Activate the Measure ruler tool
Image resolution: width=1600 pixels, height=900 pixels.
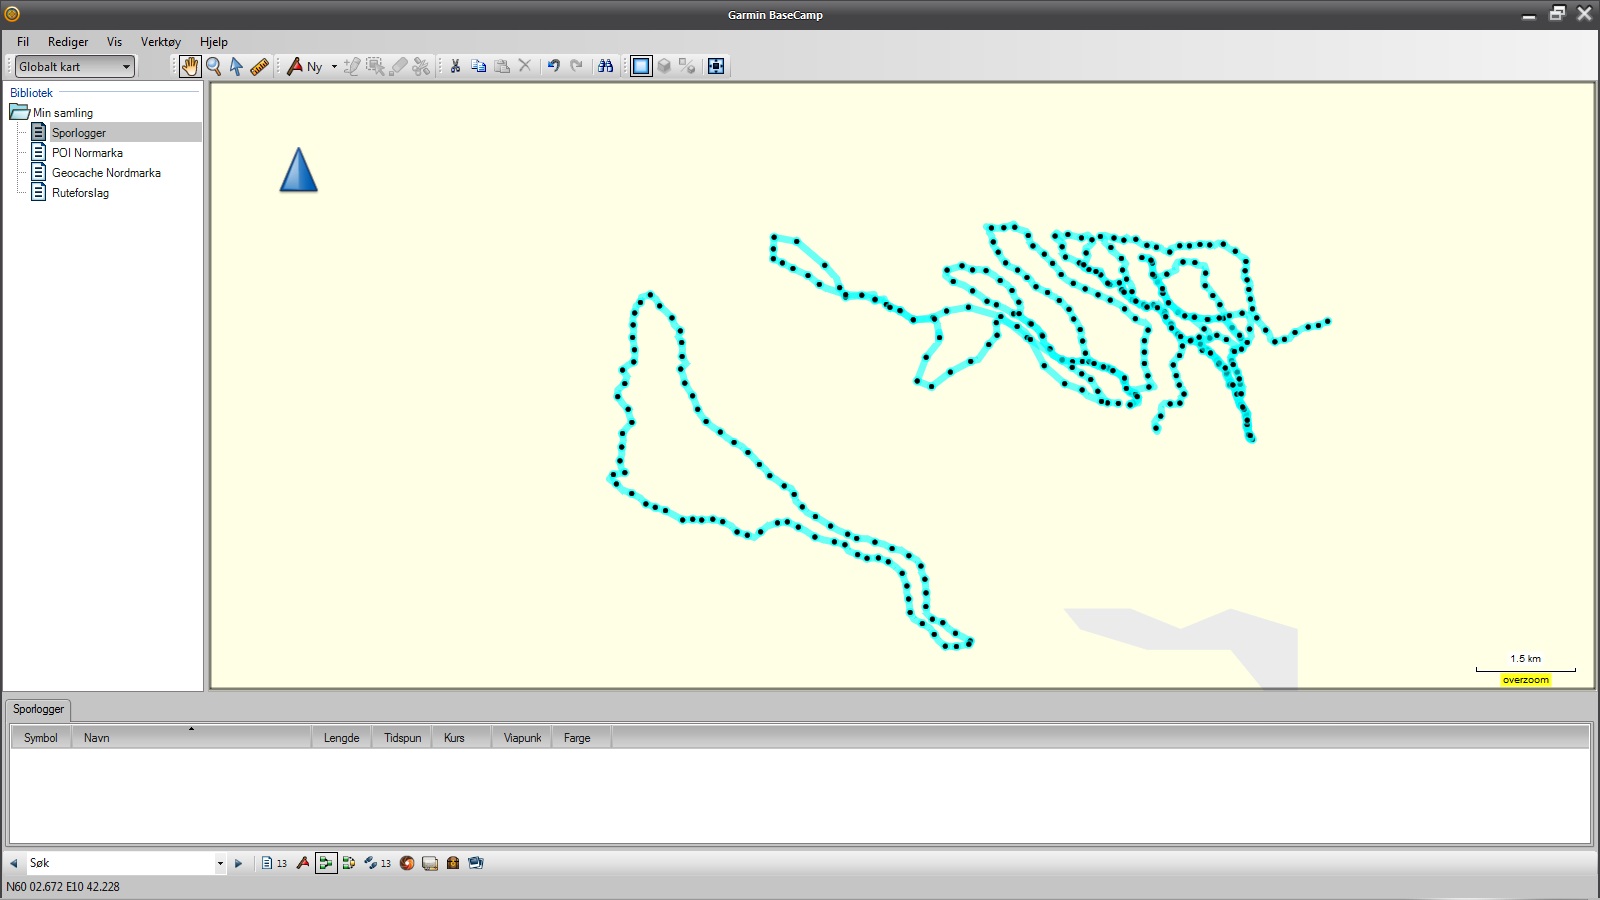[260, 66]
